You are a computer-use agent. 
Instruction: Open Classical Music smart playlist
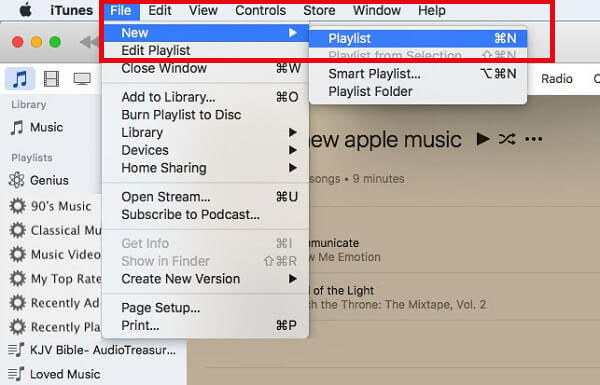[x=55, y=230]
